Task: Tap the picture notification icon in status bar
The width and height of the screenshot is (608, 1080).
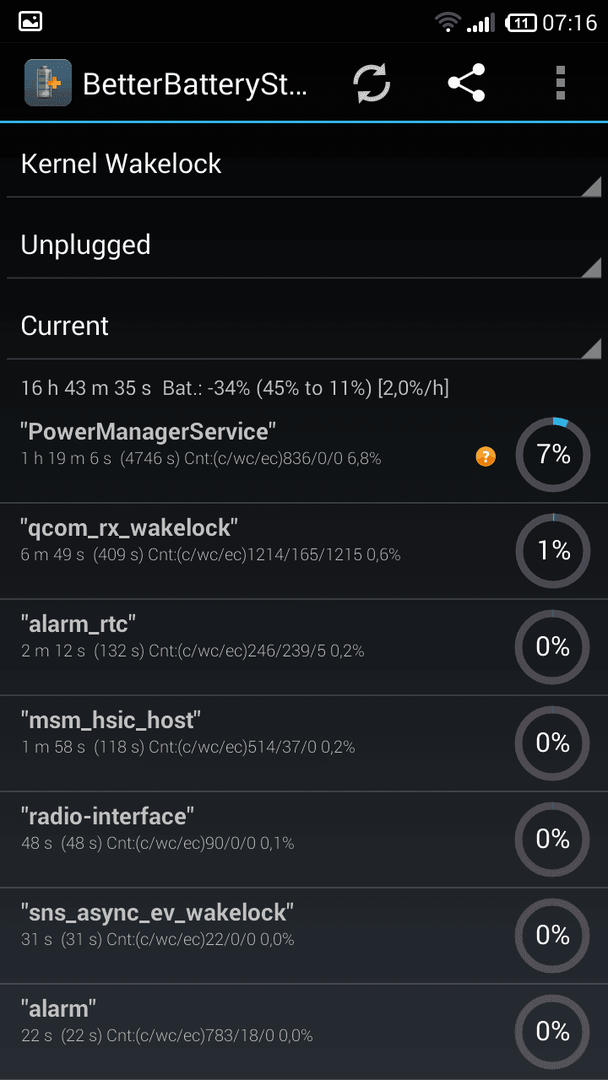Action: (x=30, y=21)
